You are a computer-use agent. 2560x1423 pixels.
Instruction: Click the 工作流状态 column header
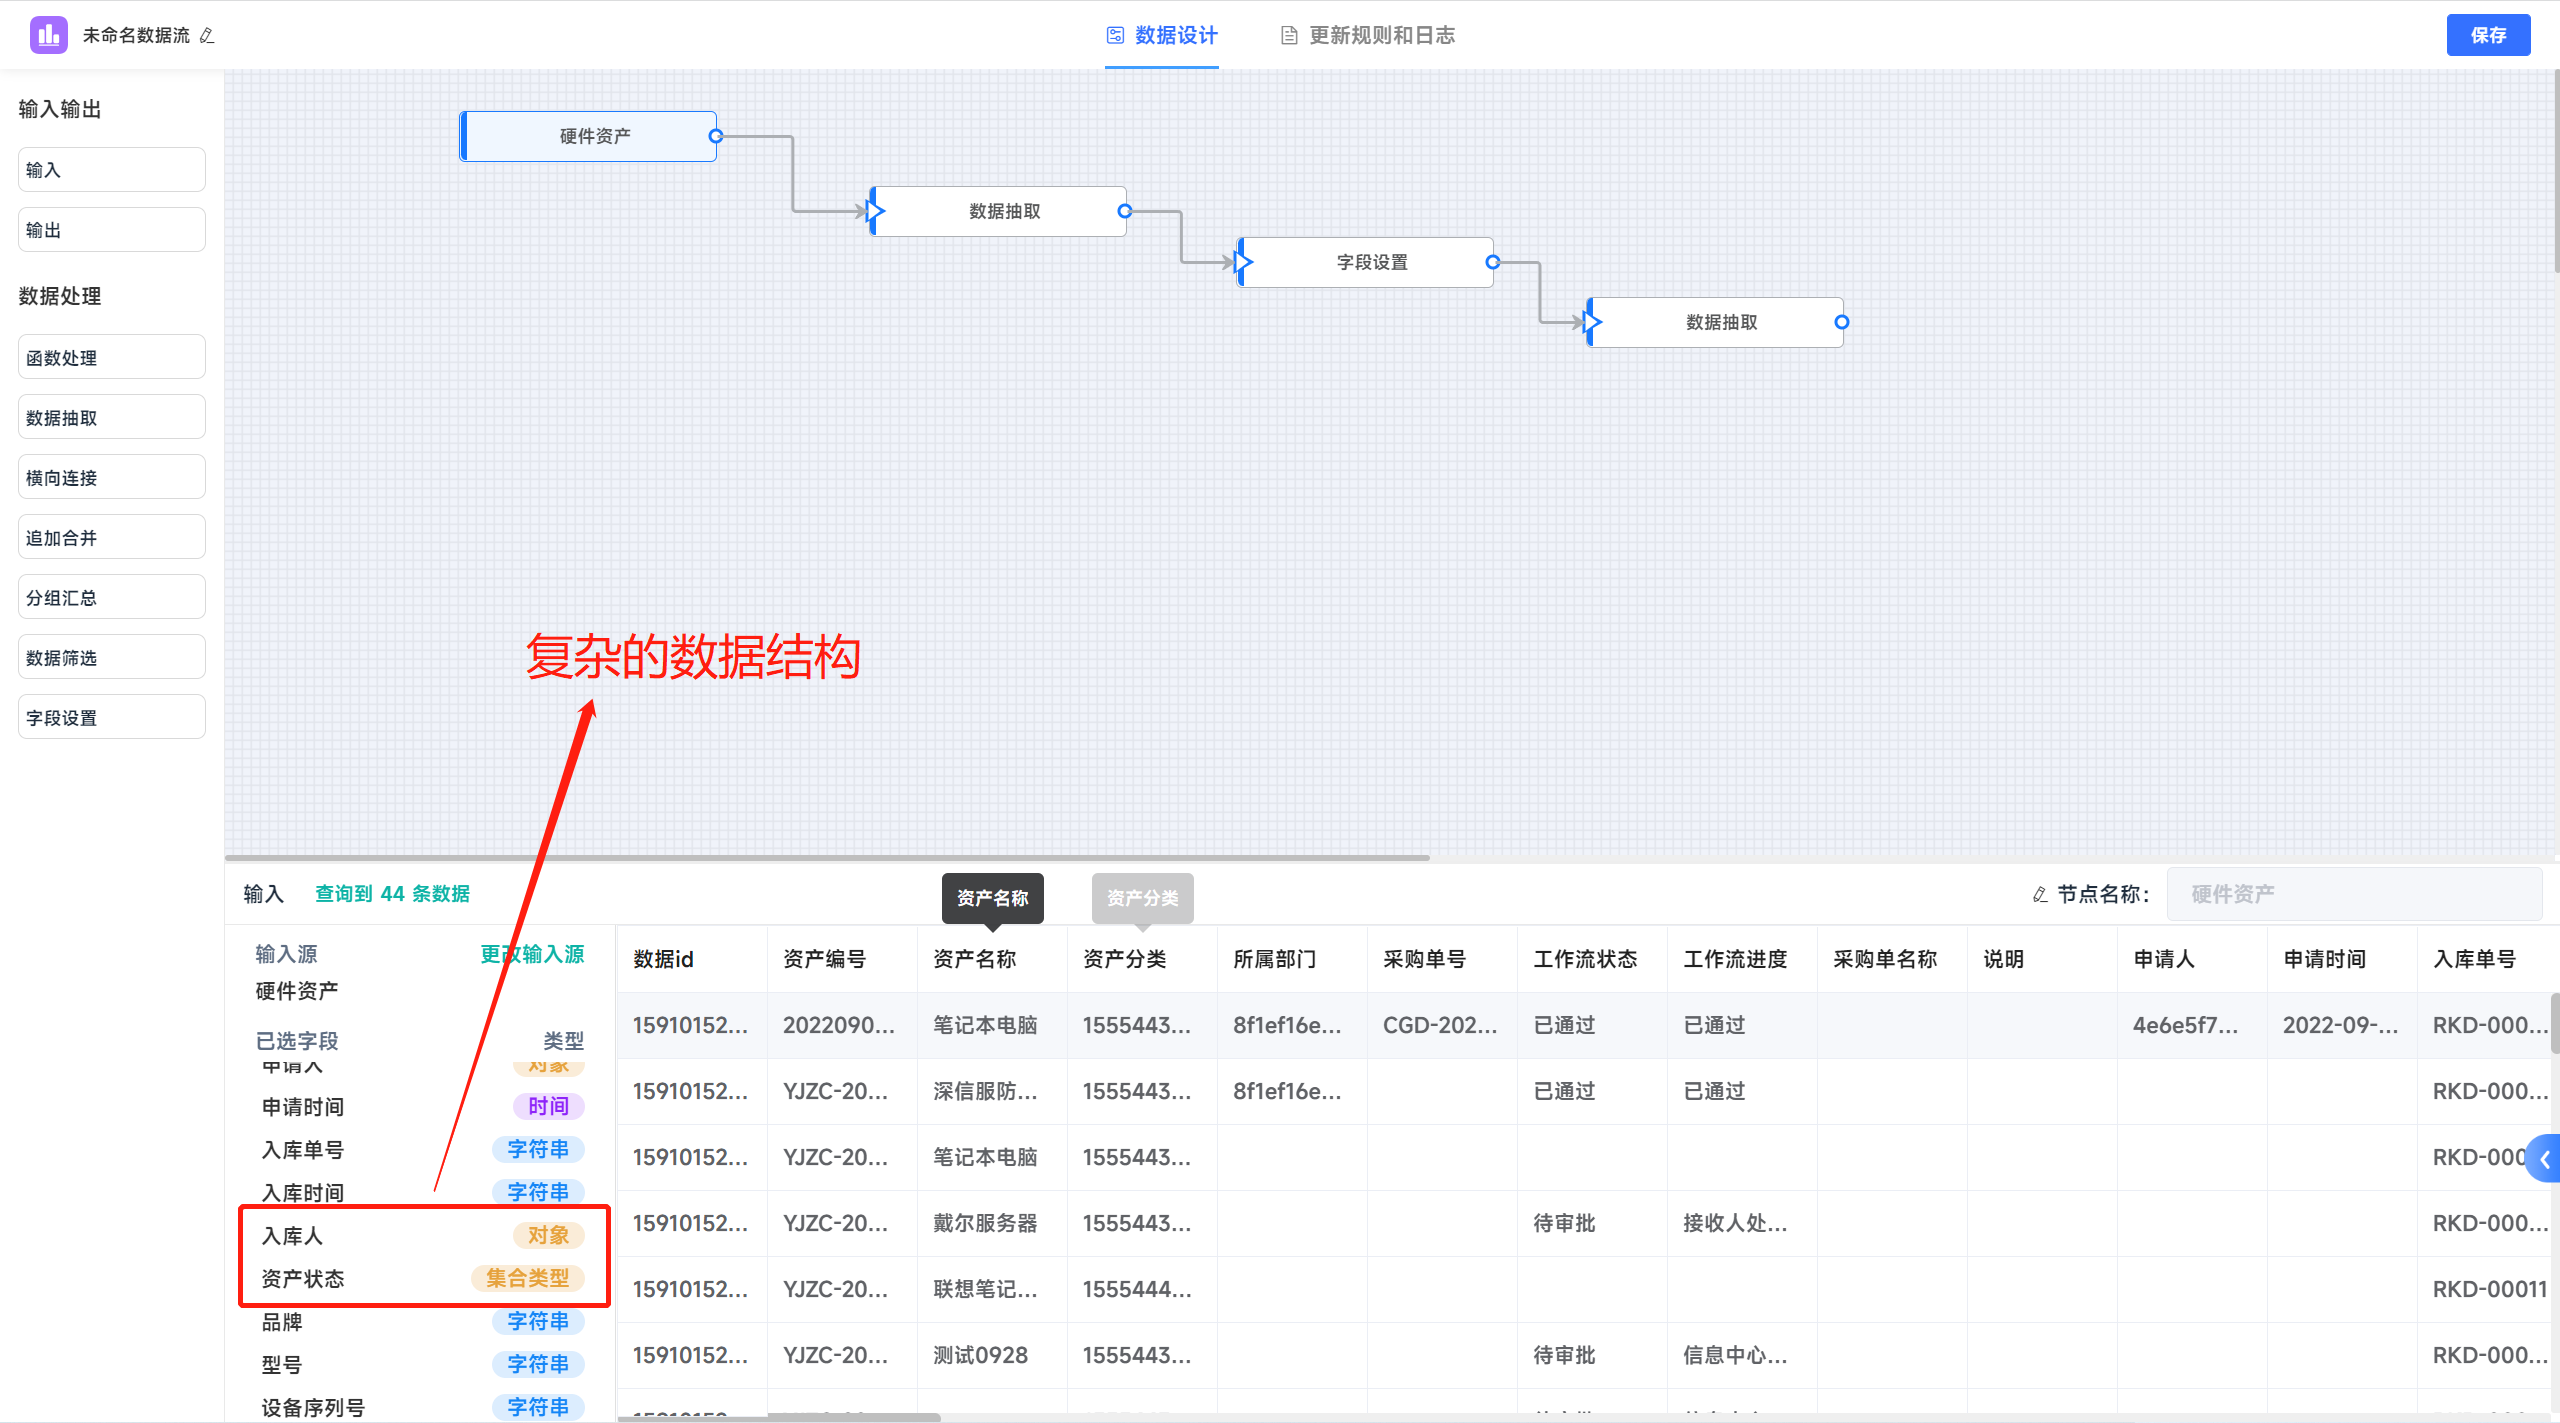click(1592, 959)
